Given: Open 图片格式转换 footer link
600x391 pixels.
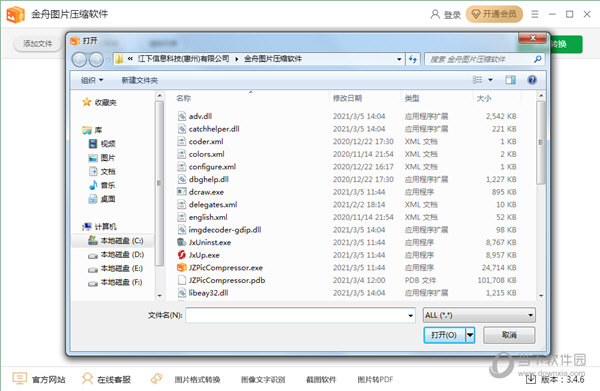Looking at the screenshot, I should click(x=197, y=380).
